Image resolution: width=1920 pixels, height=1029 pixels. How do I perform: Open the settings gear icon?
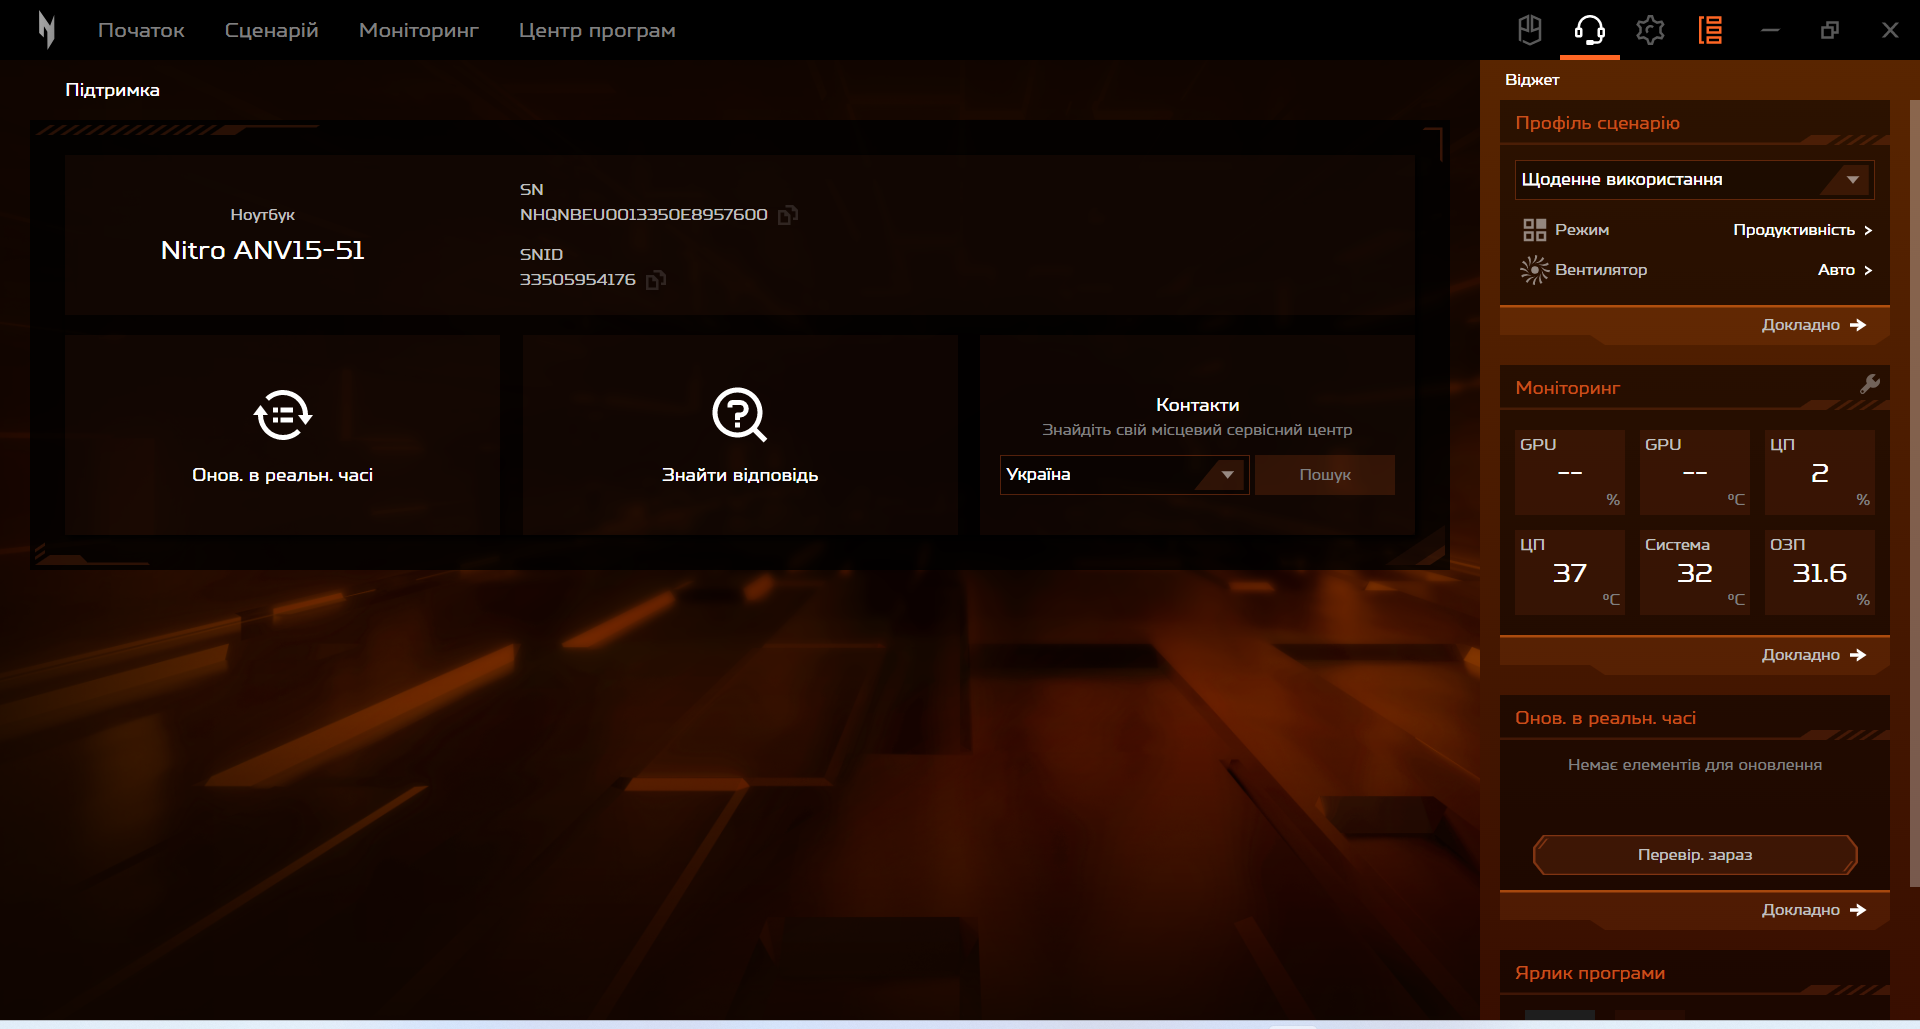click(1650, 30)
